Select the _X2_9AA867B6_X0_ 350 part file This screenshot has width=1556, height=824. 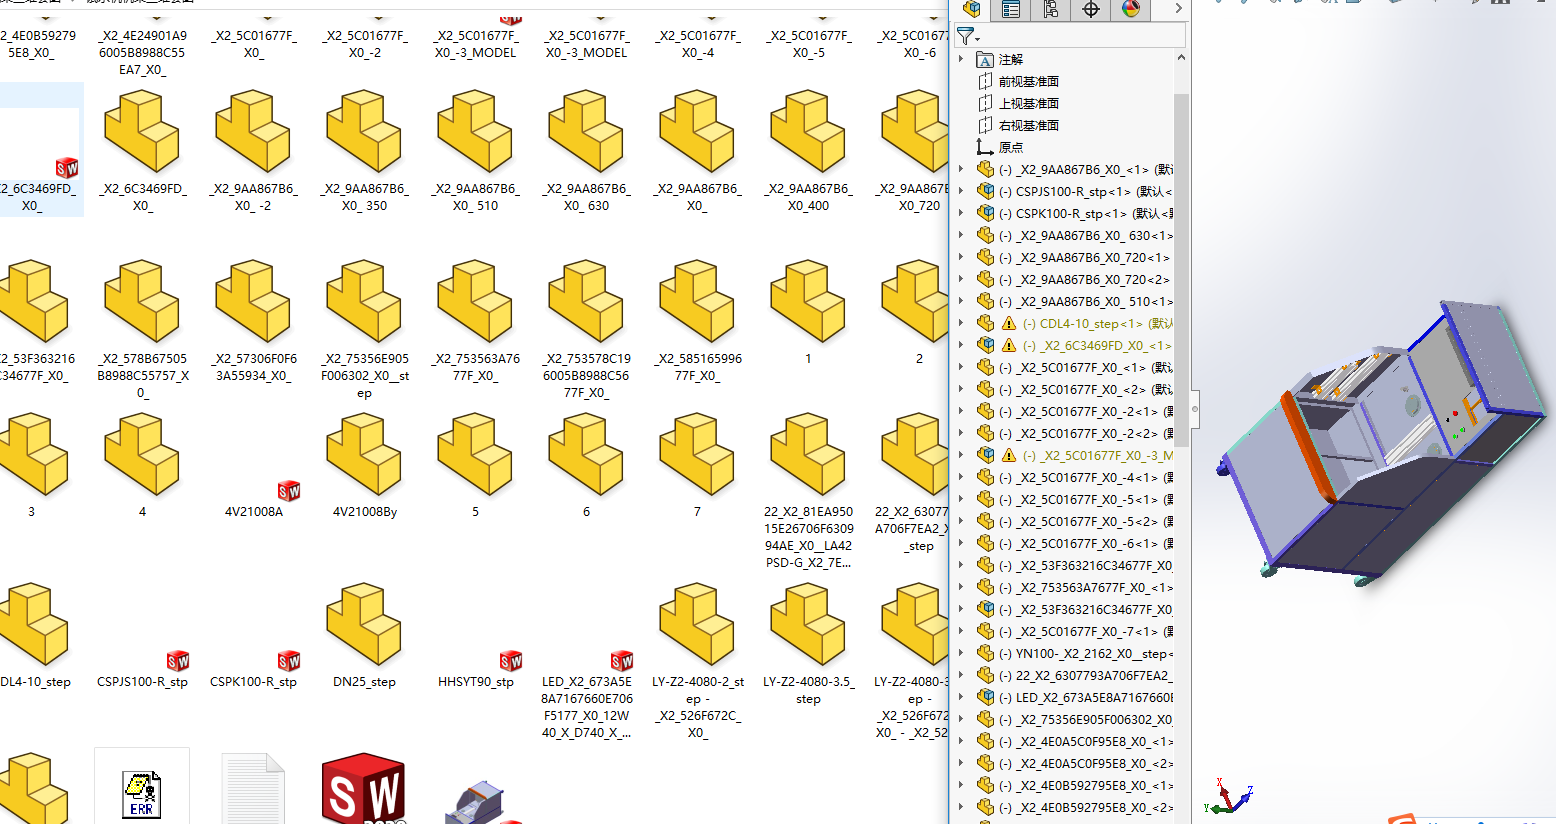(x=364, y=153)
